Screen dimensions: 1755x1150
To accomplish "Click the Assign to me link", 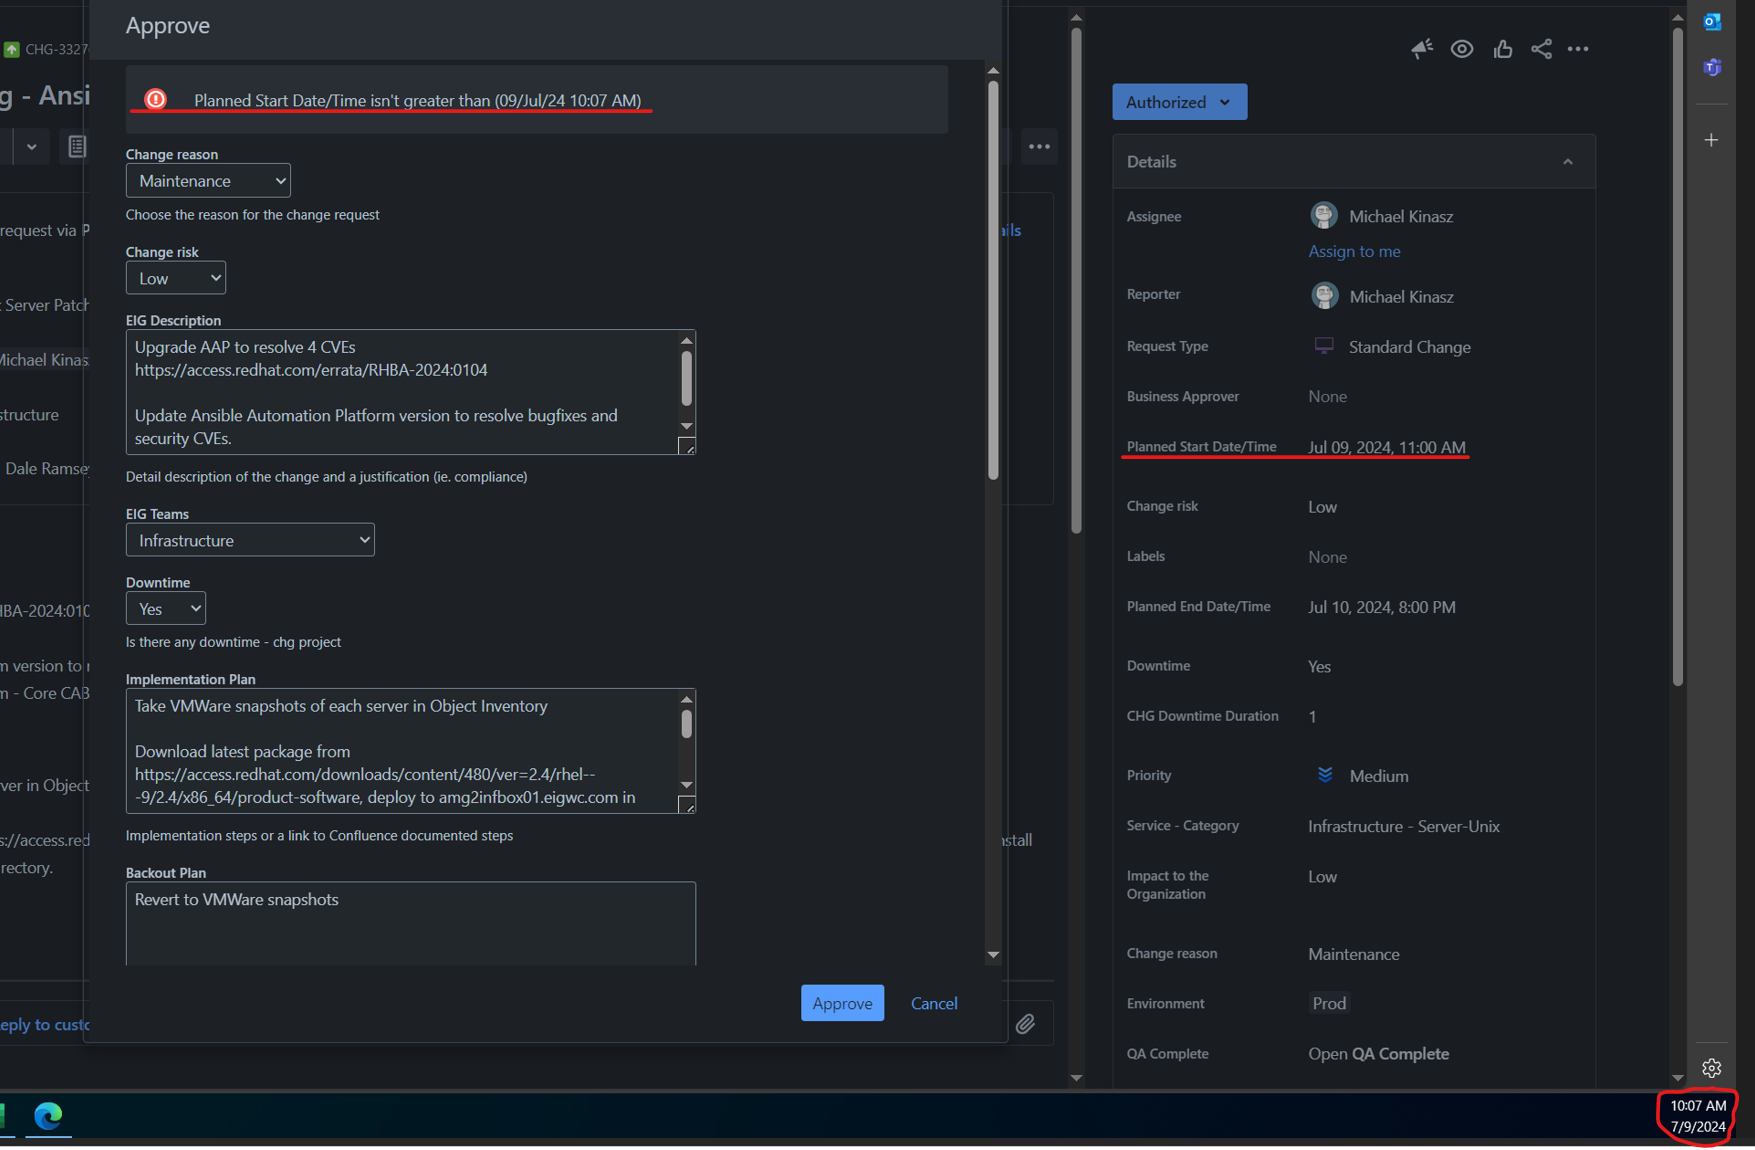I will pyautogui.click(x=1354, y=251).
